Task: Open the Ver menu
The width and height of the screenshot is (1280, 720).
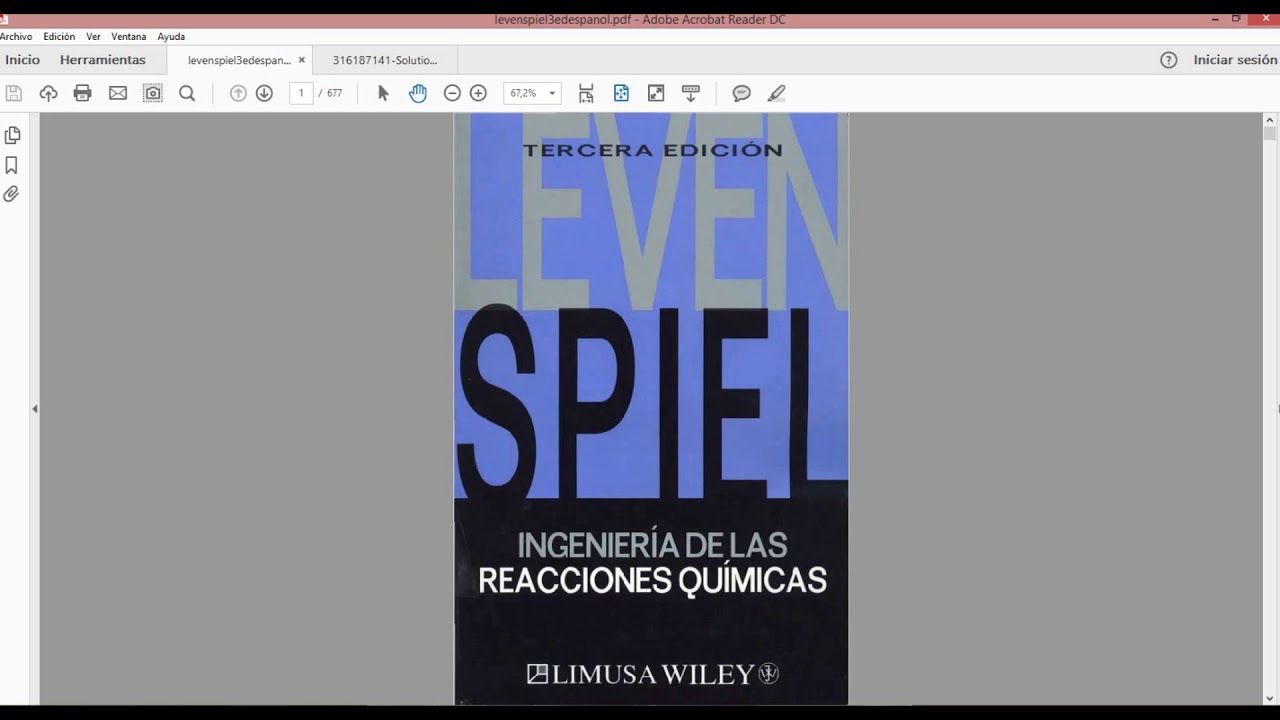Action: point(93,36)
